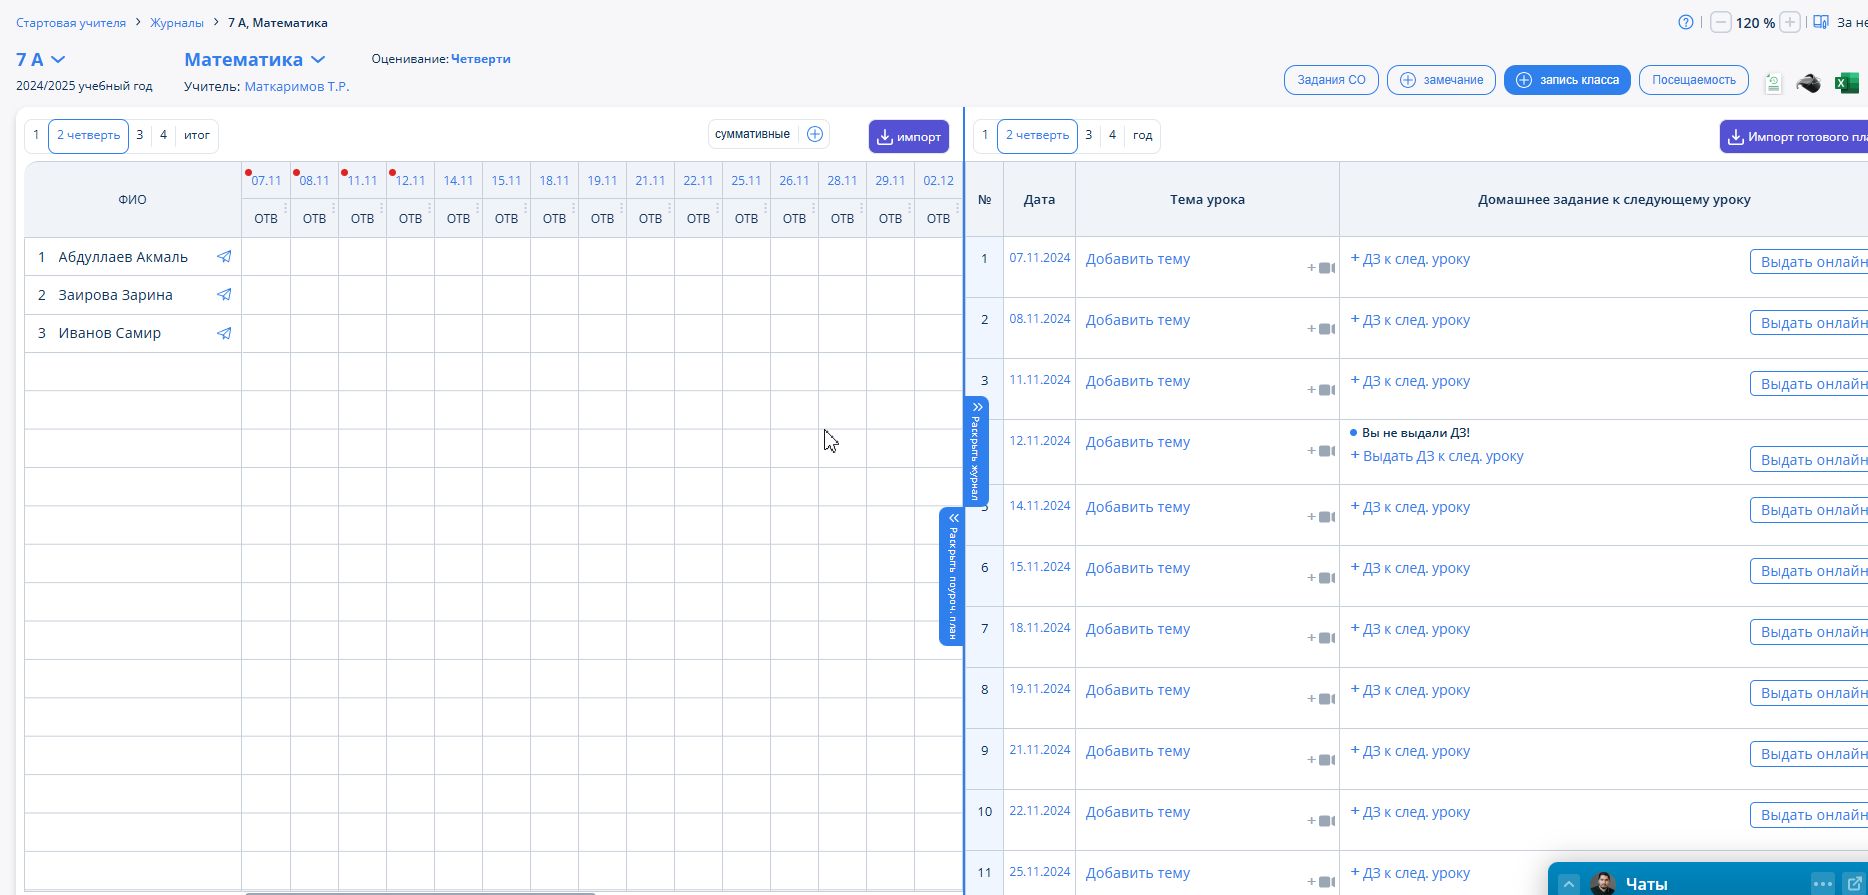1868x895 pixels.
Task: Add video to lesson 08.11.2024
Action: (x=1321, y=329)
